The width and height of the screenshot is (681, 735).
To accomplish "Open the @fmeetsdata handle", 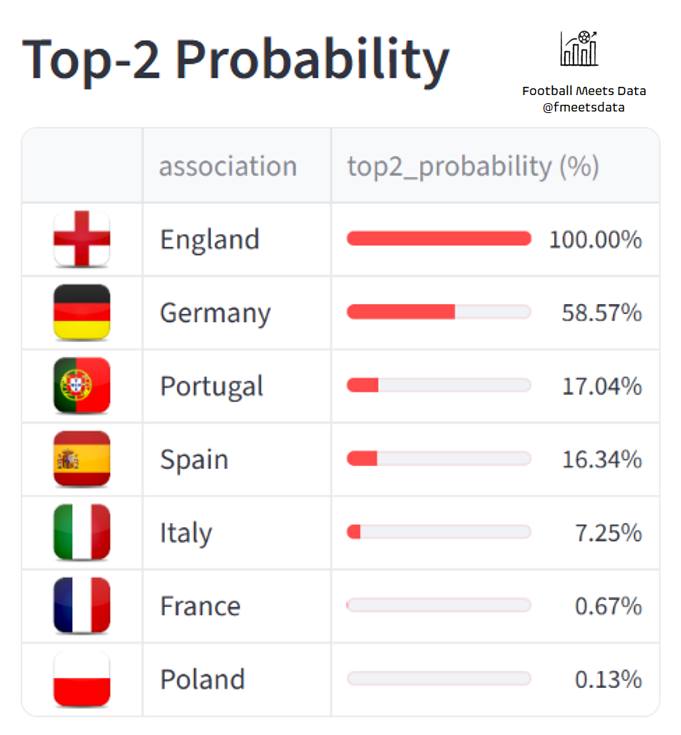I will [x=584, y=107].
